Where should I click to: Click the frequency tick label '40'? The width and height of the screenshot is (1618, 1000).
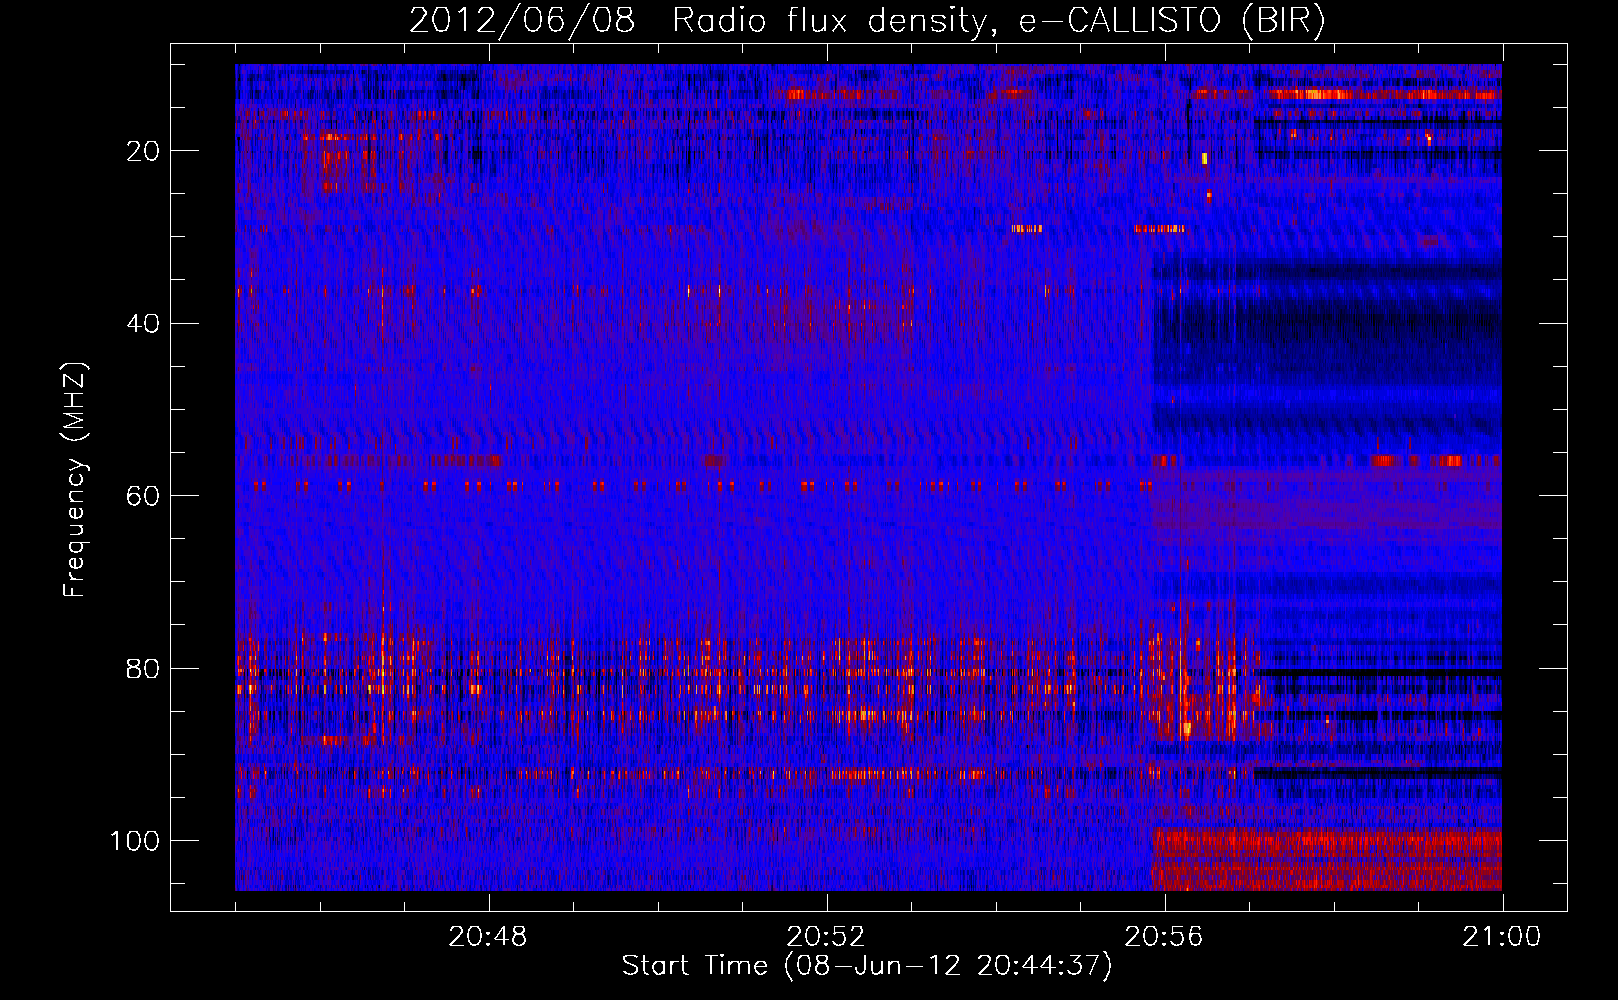pos(143,323)
